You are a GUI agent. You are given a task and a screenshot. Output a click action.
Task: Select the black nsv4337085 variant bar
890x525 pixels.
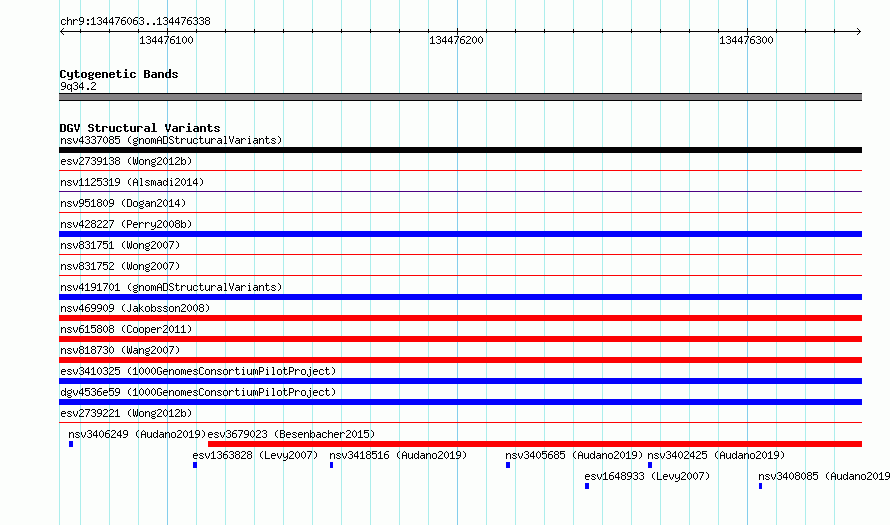pyautogui.click(x=460, y=150)
